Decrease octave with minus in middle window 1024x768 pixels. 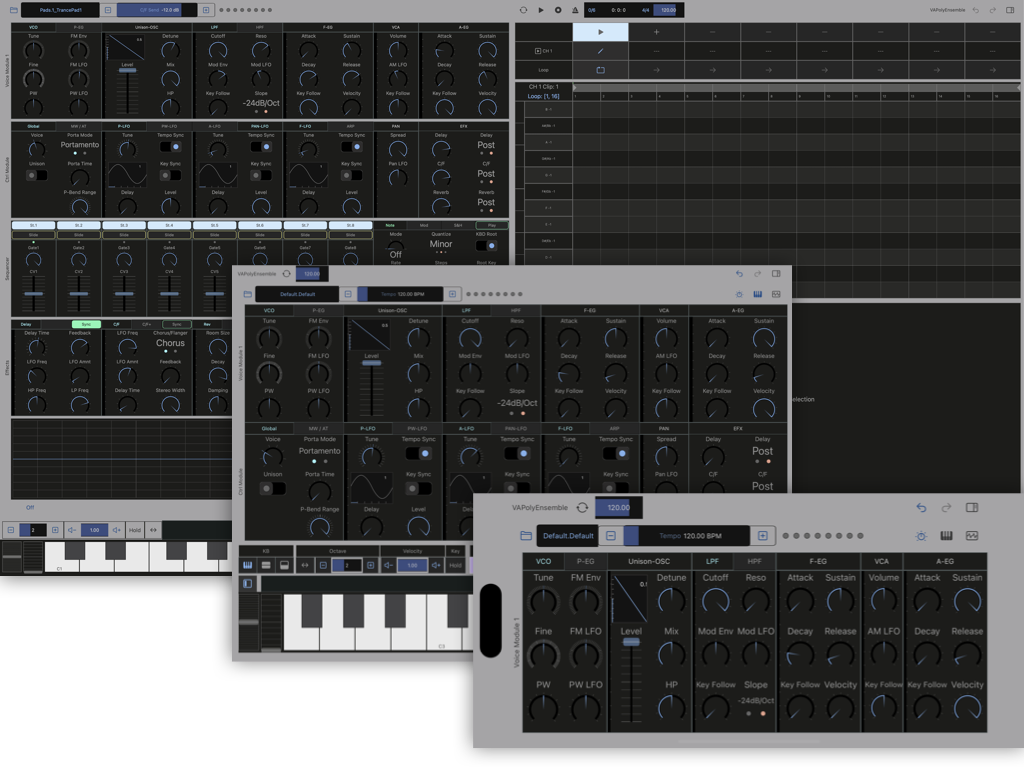[323, 565]
